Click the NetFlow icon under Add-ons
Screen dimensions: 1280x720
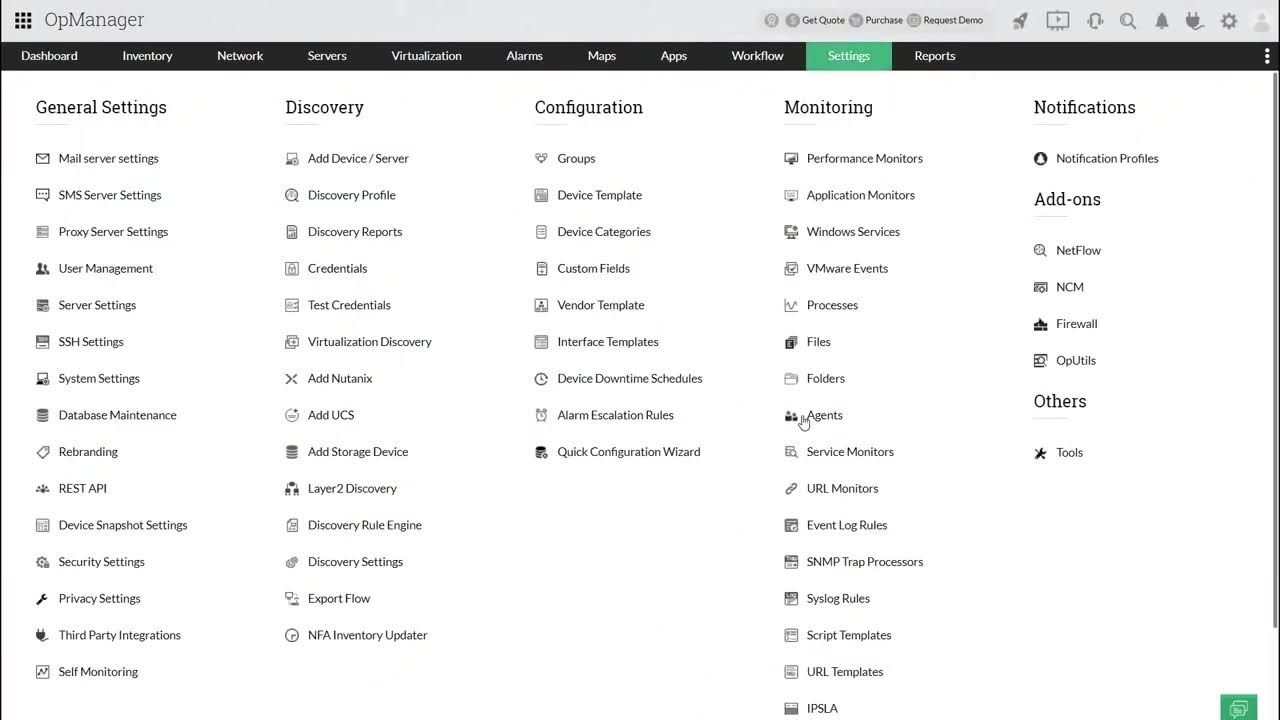tap(1040, 250)
